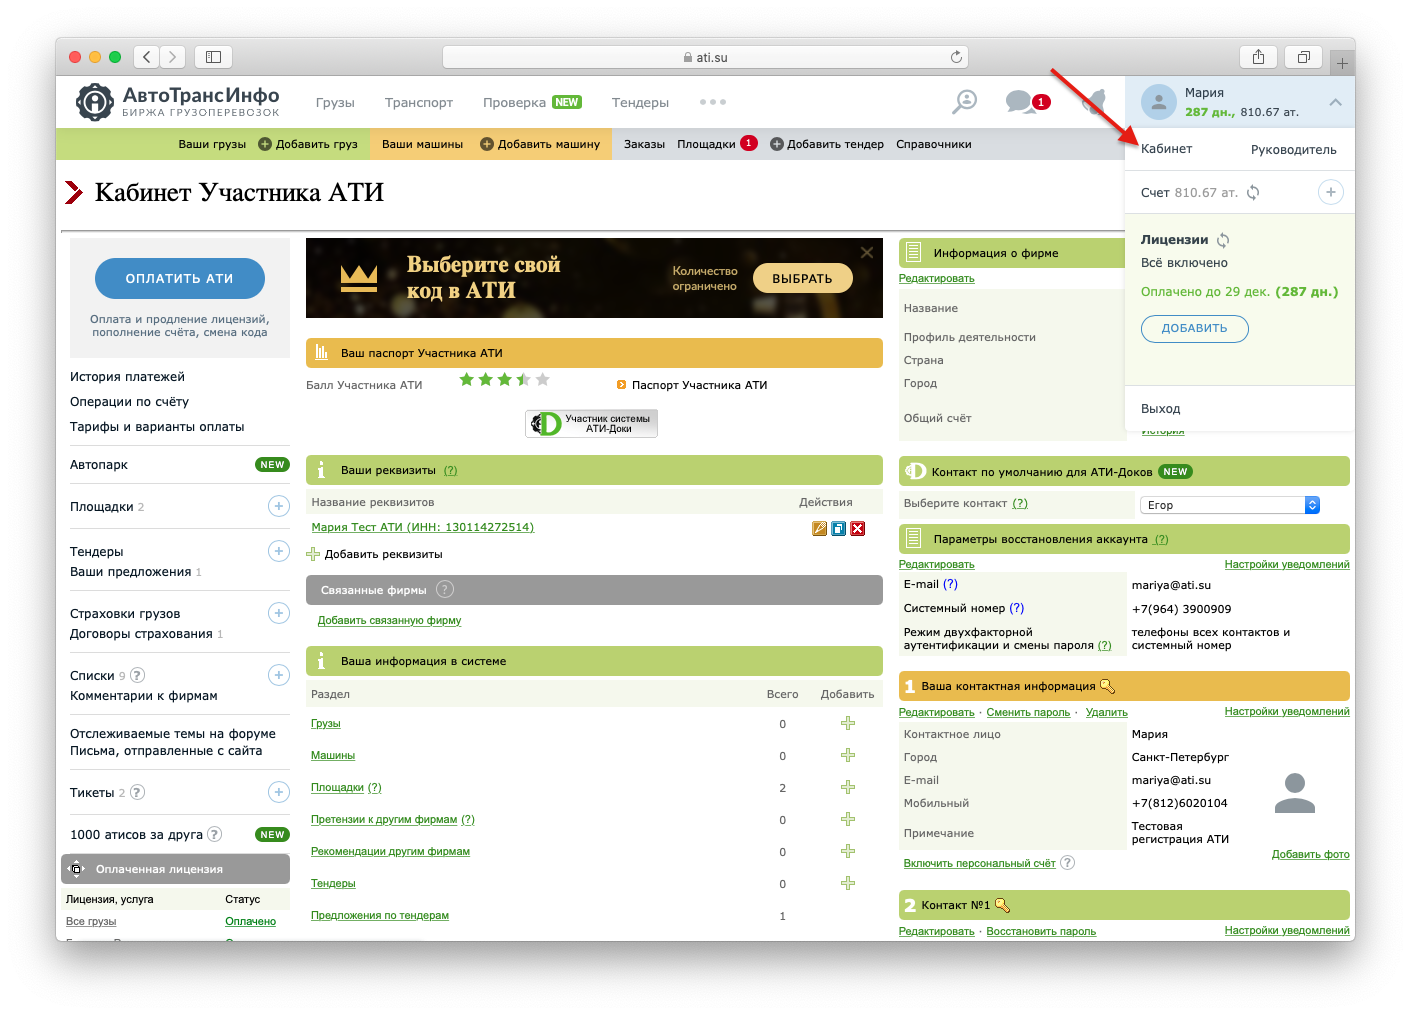Click ОПЛАТИТЬ АТИ blue button
The height and width of the screenshot is (1015, 1411).
pyautogui.click(x=180, y=278)
